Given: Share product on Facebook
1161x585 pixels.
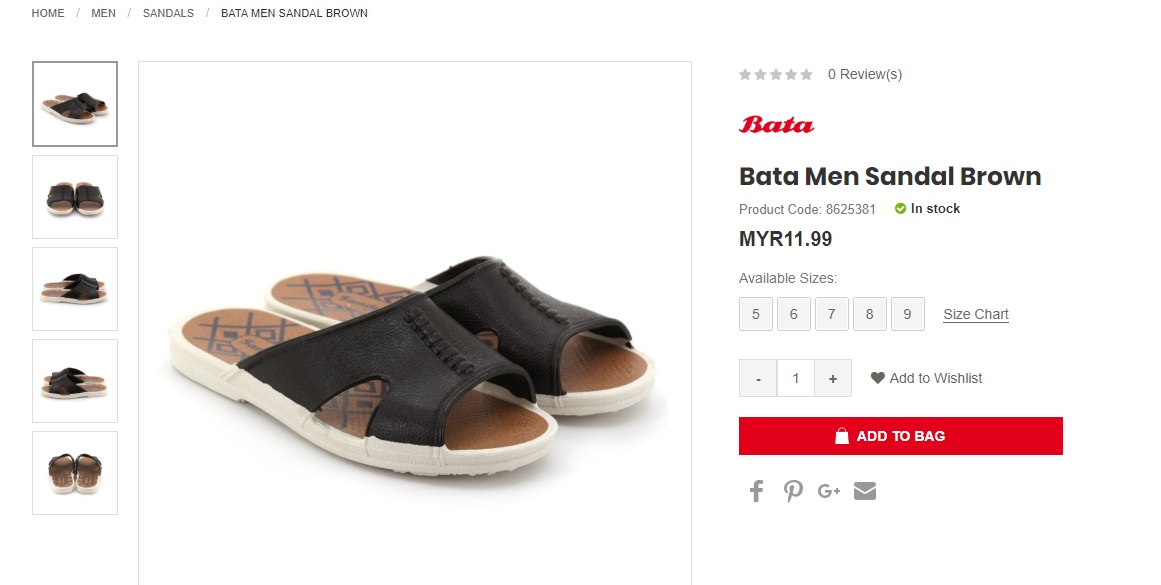Looking at the screenshot, I should pos(757,491).
